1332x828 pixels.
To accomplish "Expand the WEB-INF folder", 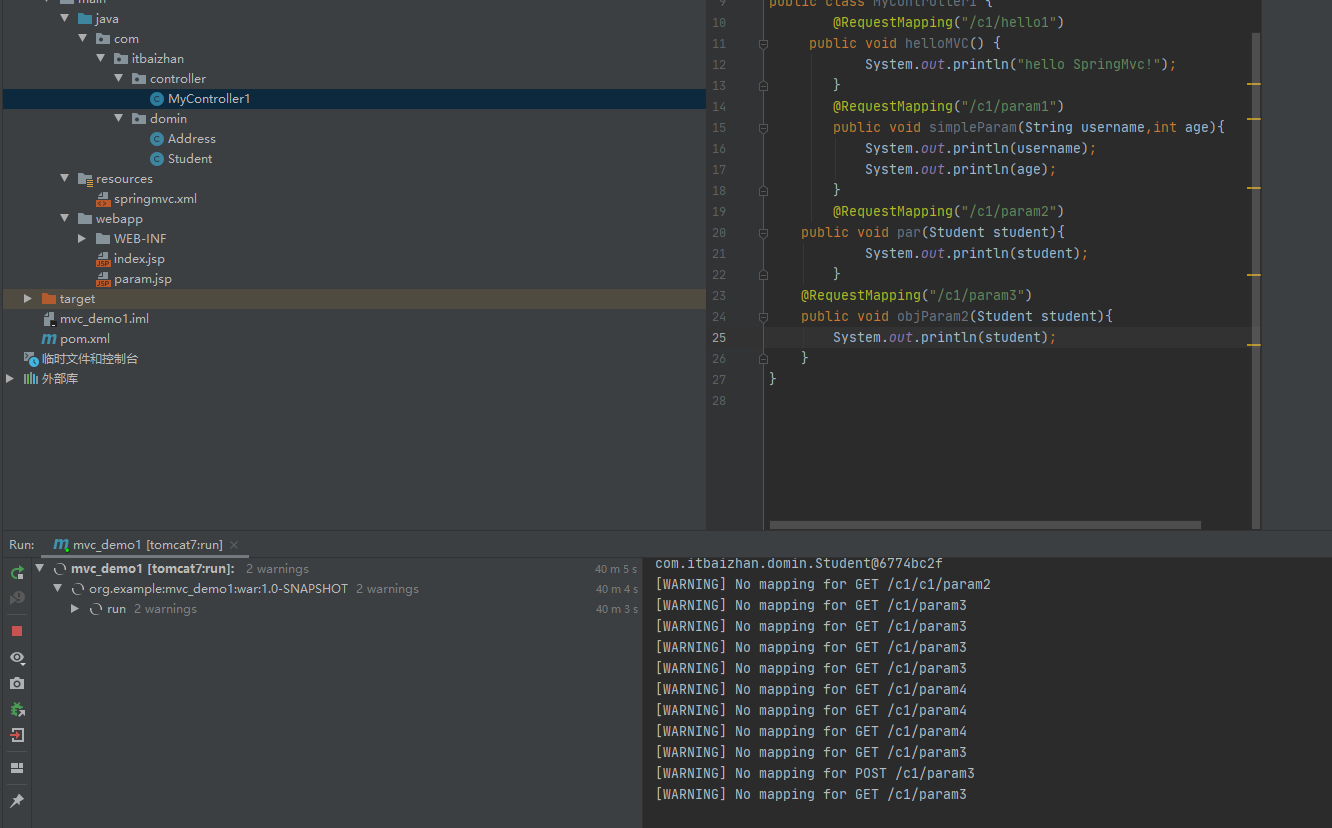I will (x=83, y=239).
